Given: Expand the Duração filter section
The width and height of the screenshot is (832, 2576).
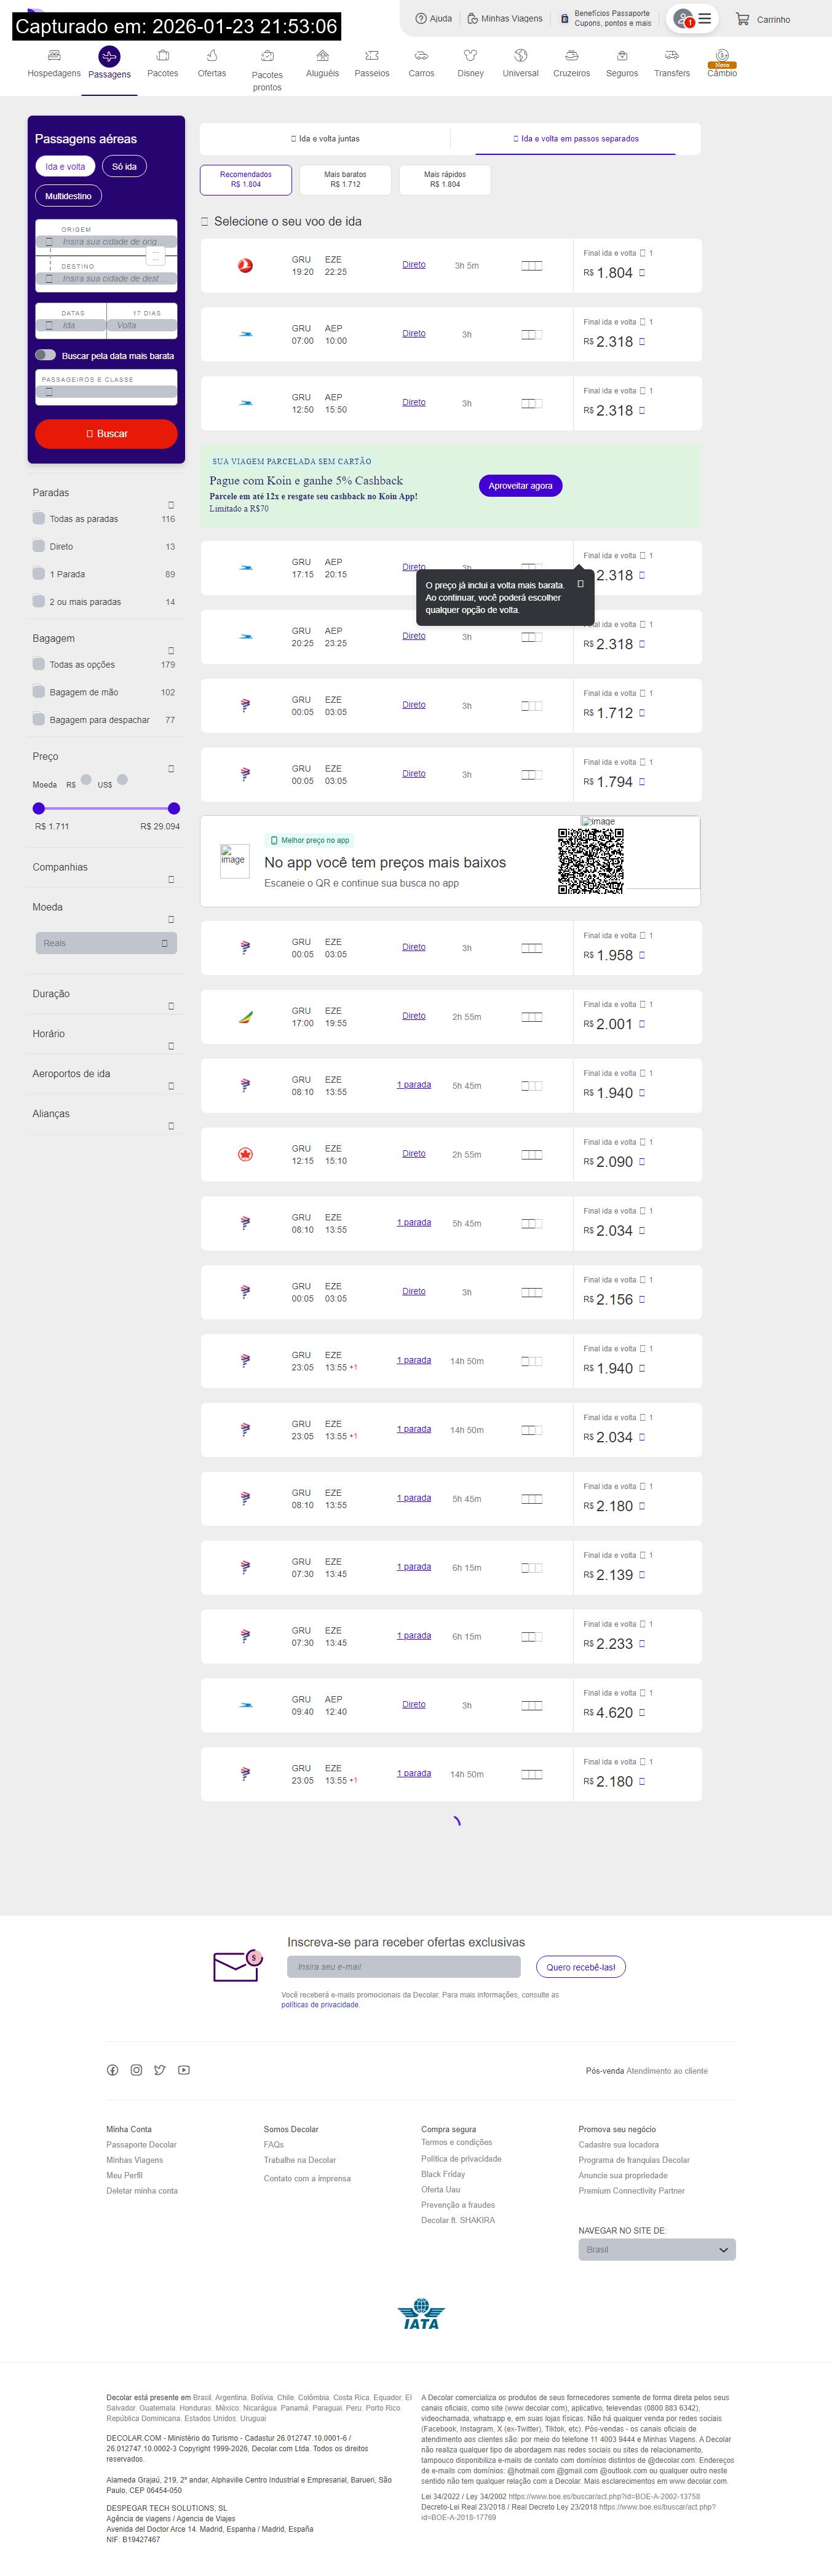Looking at the screenshot, I should 170,1006.
